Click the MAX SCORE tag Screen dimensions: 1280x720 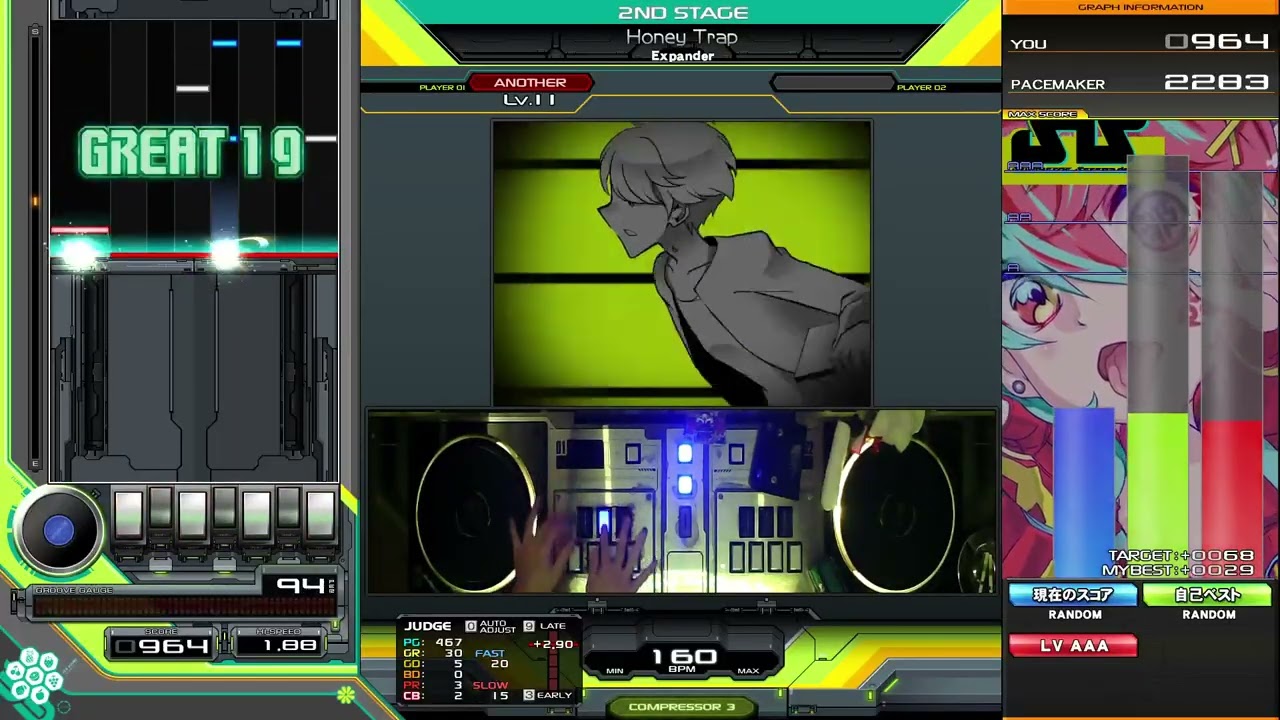1042,114
